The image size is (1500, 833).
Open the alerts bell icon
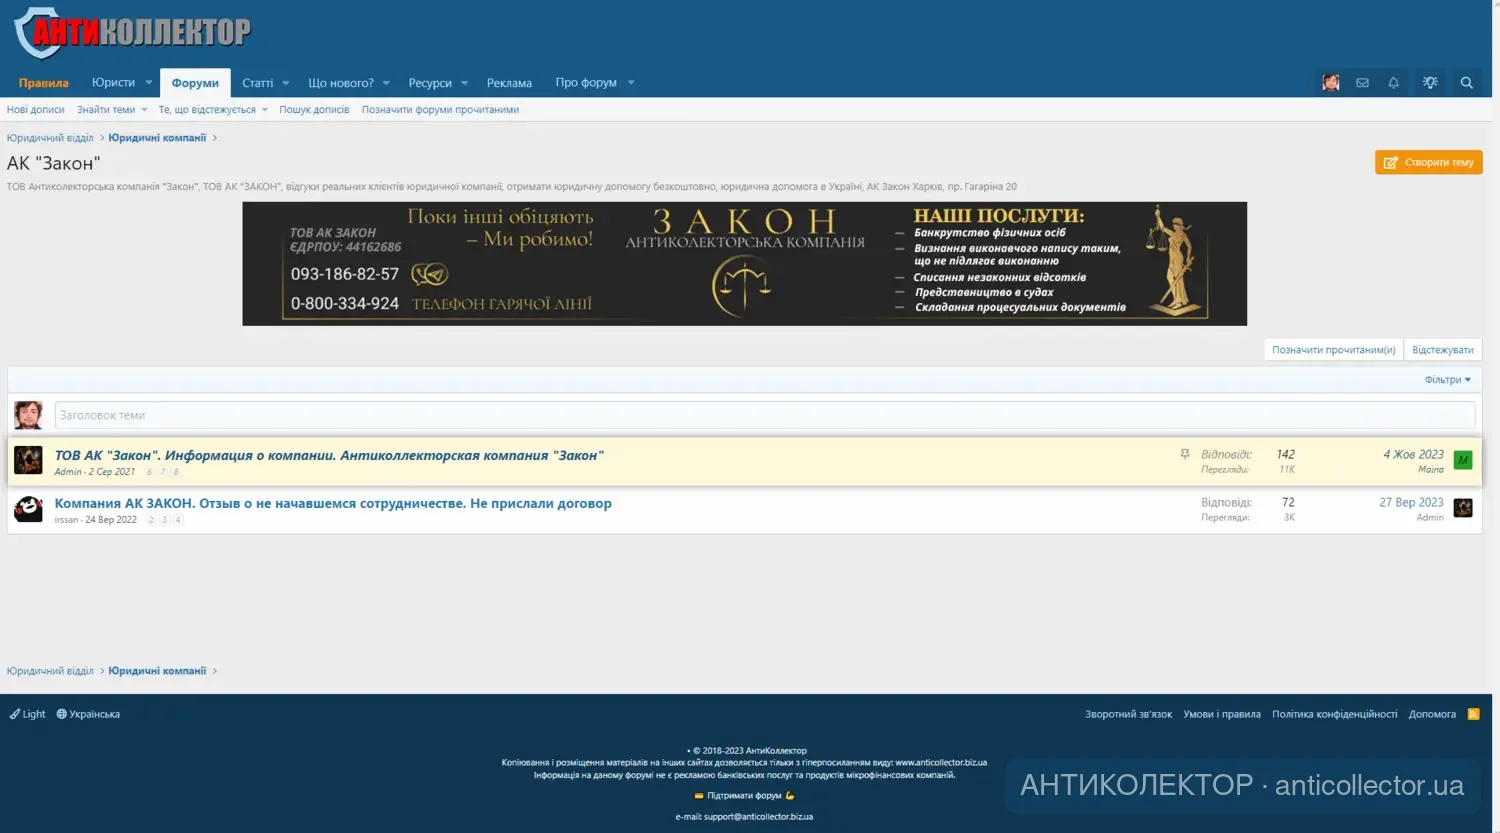click(x=1393, y=82)
